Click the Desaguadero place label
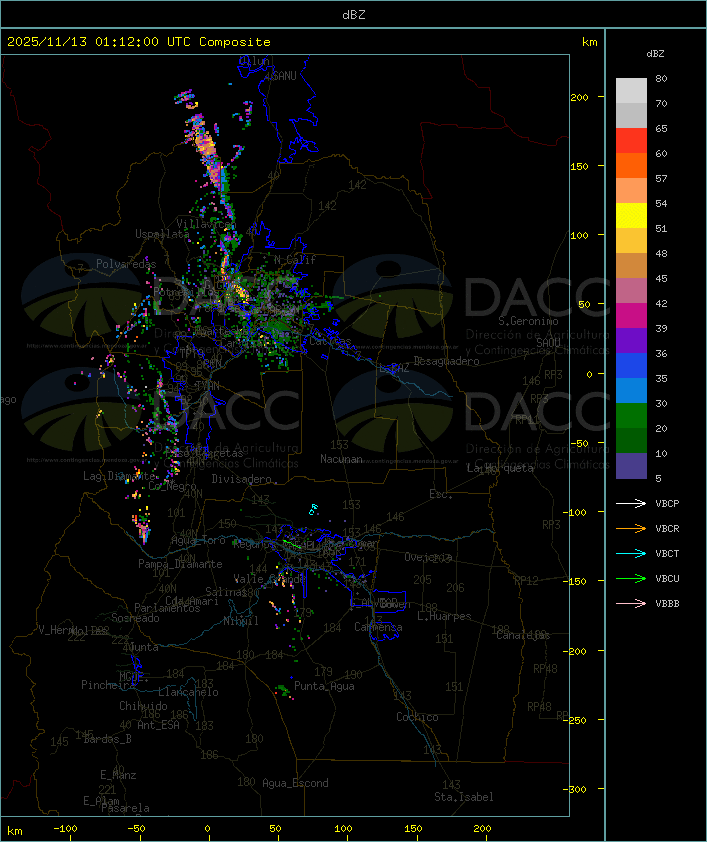 (x=446, y=361)
